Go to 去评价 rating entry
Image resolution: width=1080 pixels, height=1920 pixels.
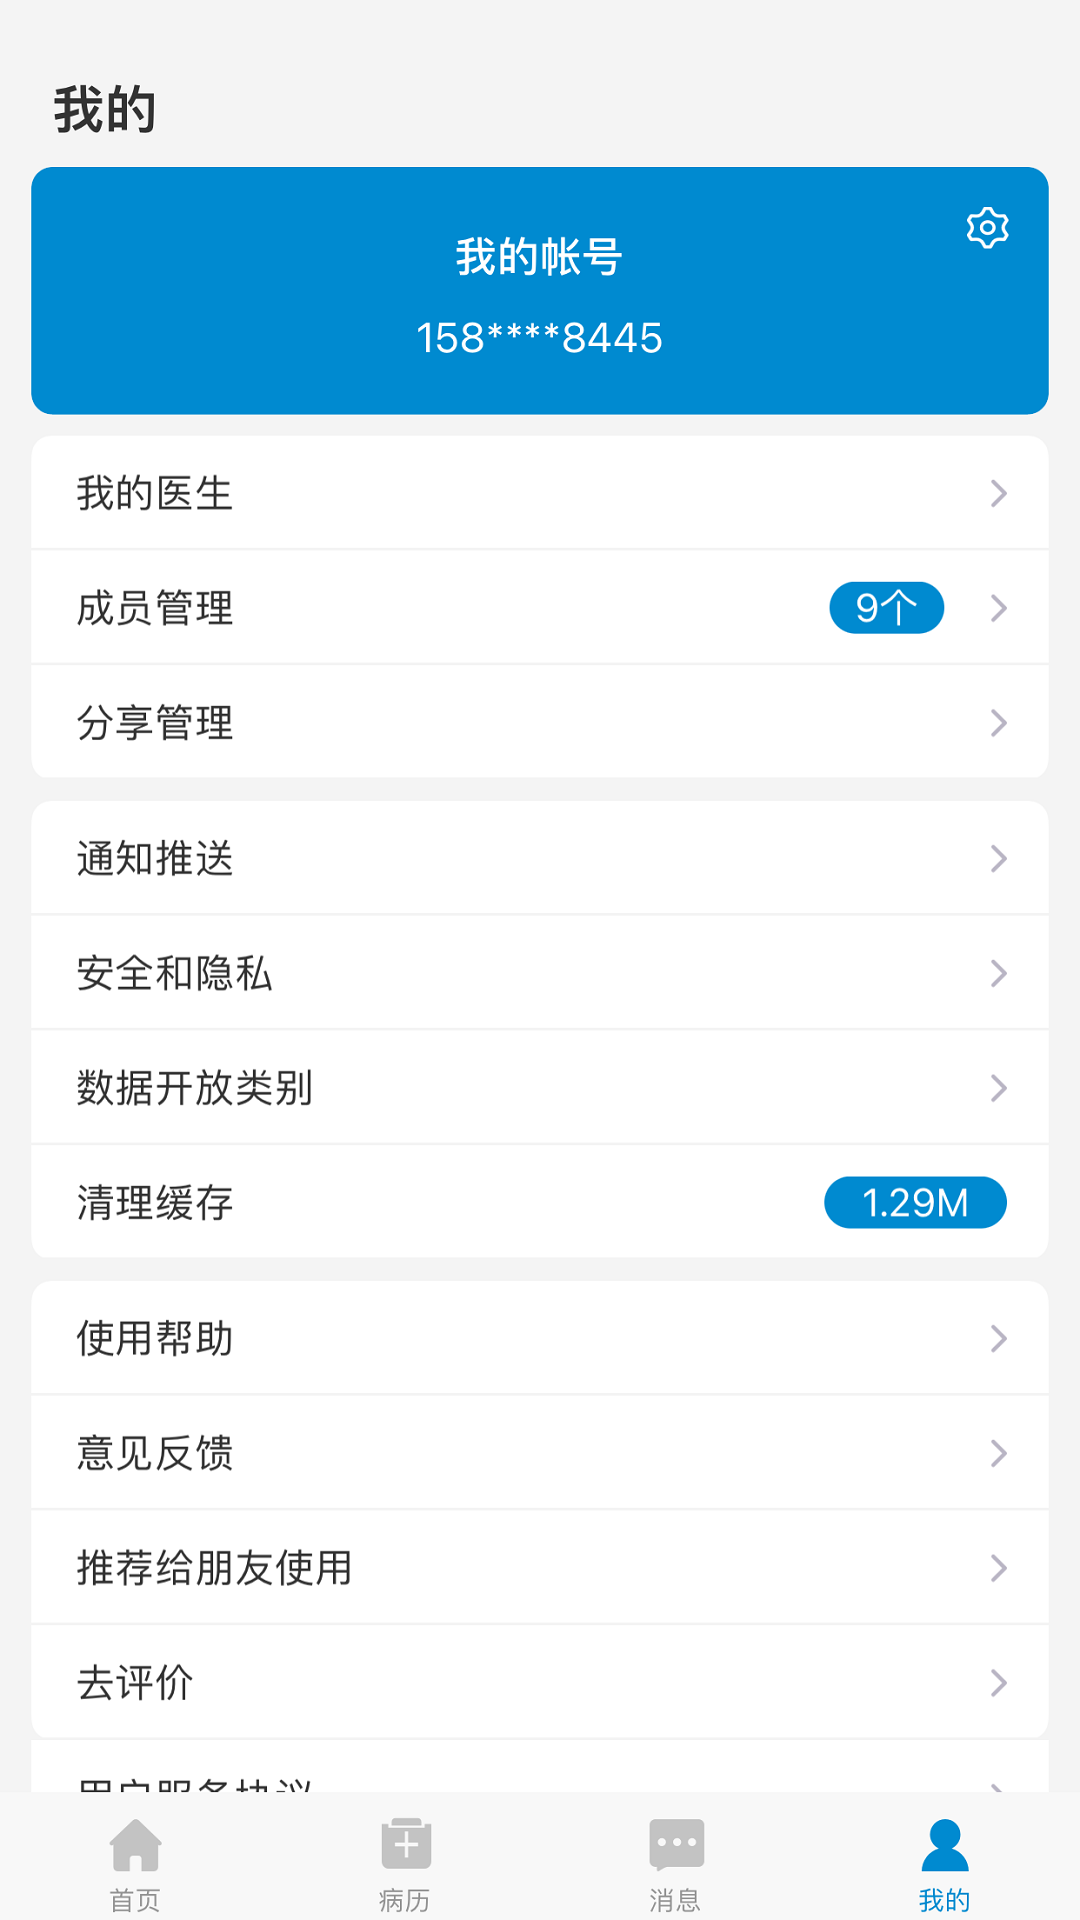pos(135,1683)
